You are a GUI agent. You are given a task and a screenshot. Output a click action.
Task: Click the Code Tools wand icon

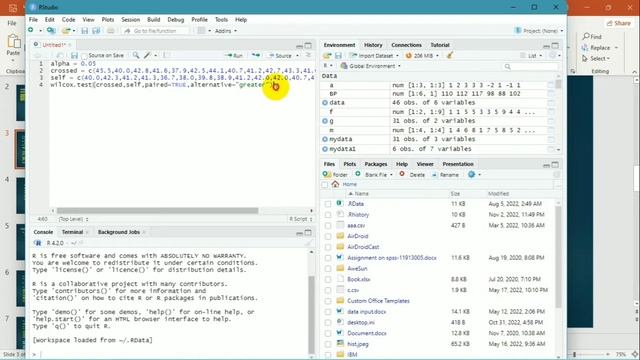click(147, 55)
